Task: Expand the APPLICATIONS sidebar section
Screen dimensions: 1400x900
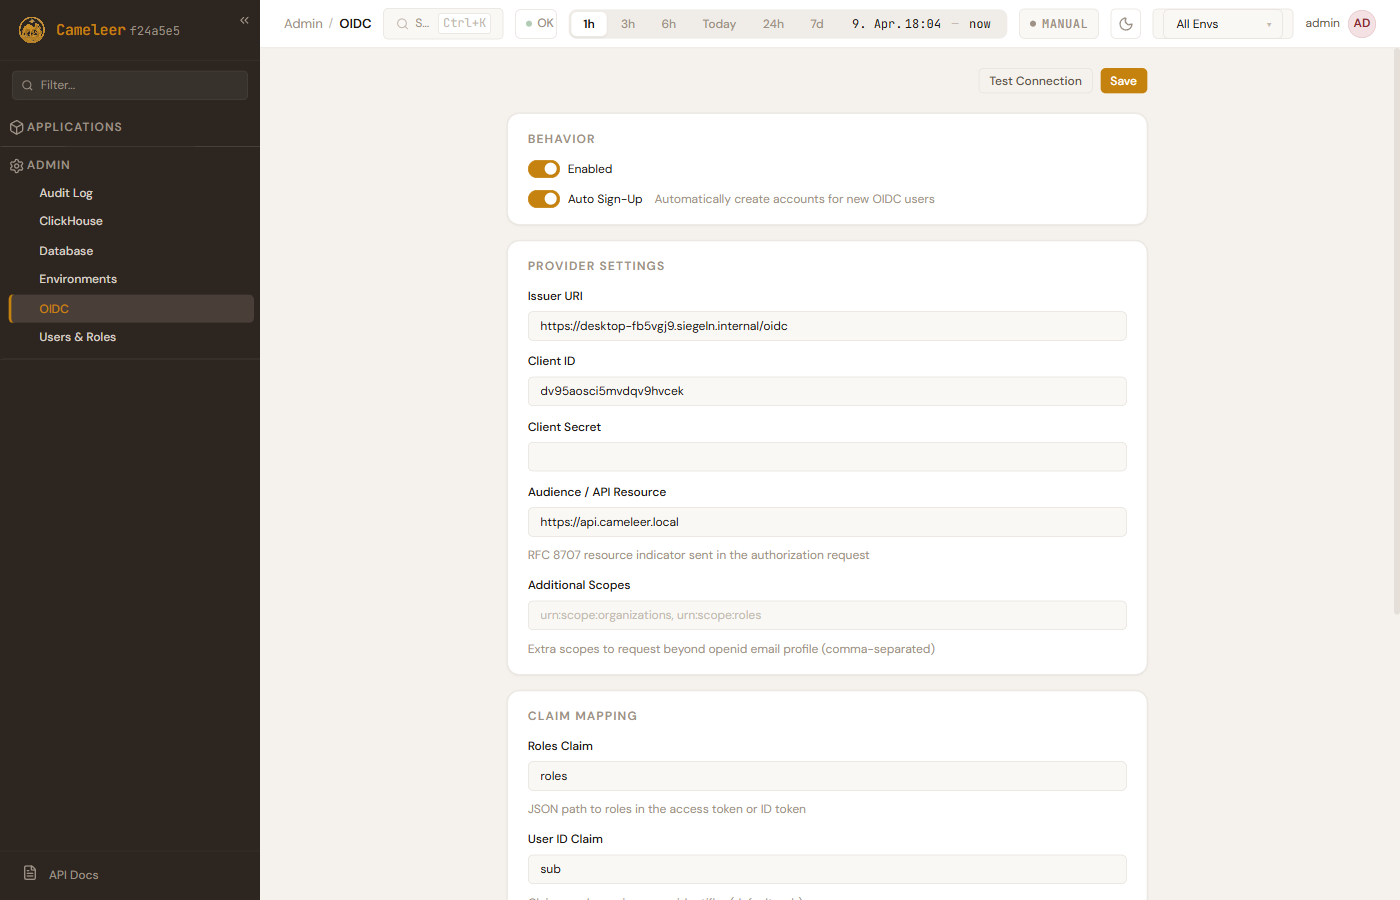Action: coord(75,127)
